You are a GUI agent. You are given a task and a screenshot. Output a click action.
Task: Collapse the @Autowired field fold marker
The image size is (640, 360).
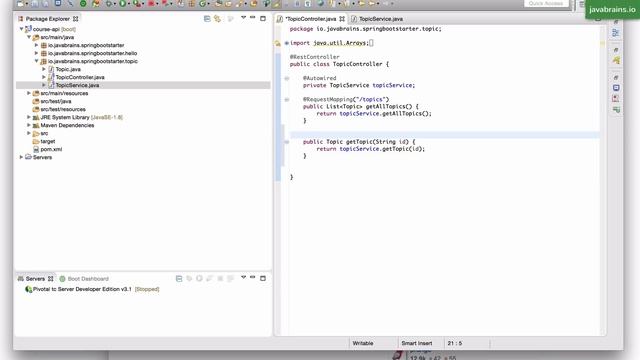click(287, 78)
